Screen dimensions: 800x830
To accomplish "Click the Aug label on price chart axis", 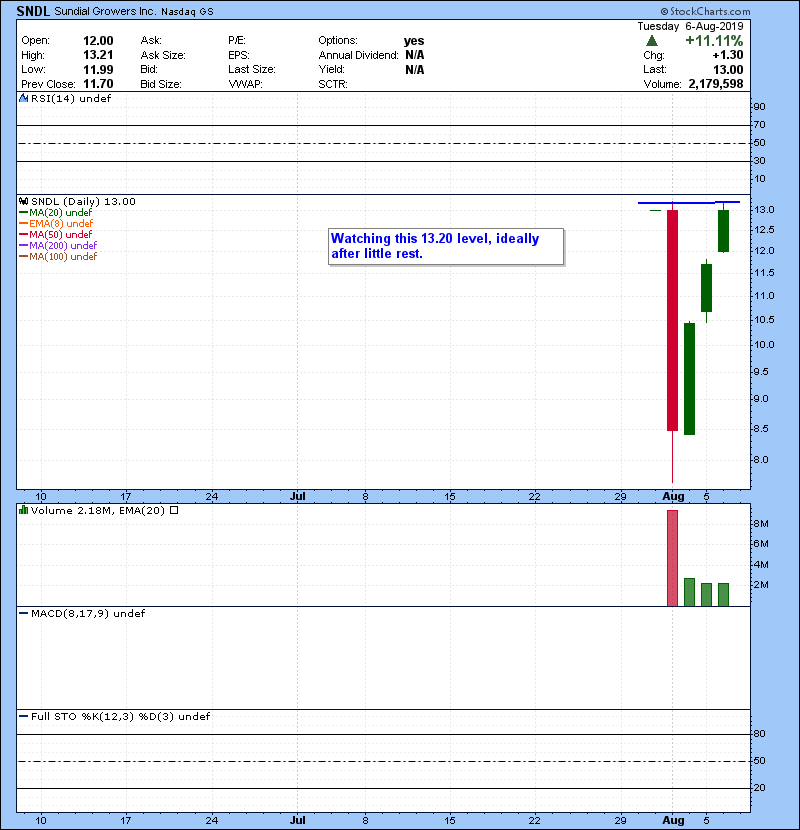I will [673, 496].
